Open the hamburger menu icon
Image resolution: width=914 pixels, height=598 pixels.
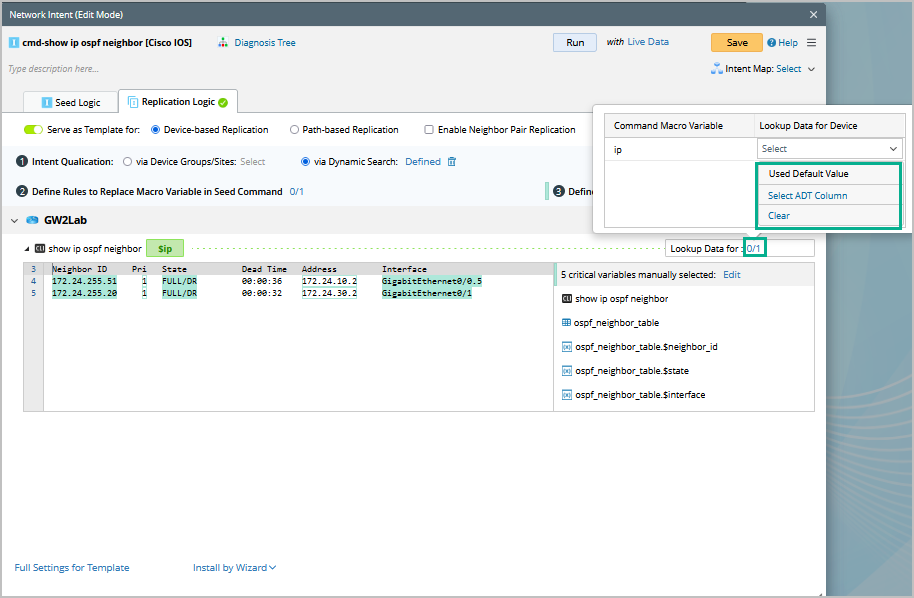pos(811,43)
